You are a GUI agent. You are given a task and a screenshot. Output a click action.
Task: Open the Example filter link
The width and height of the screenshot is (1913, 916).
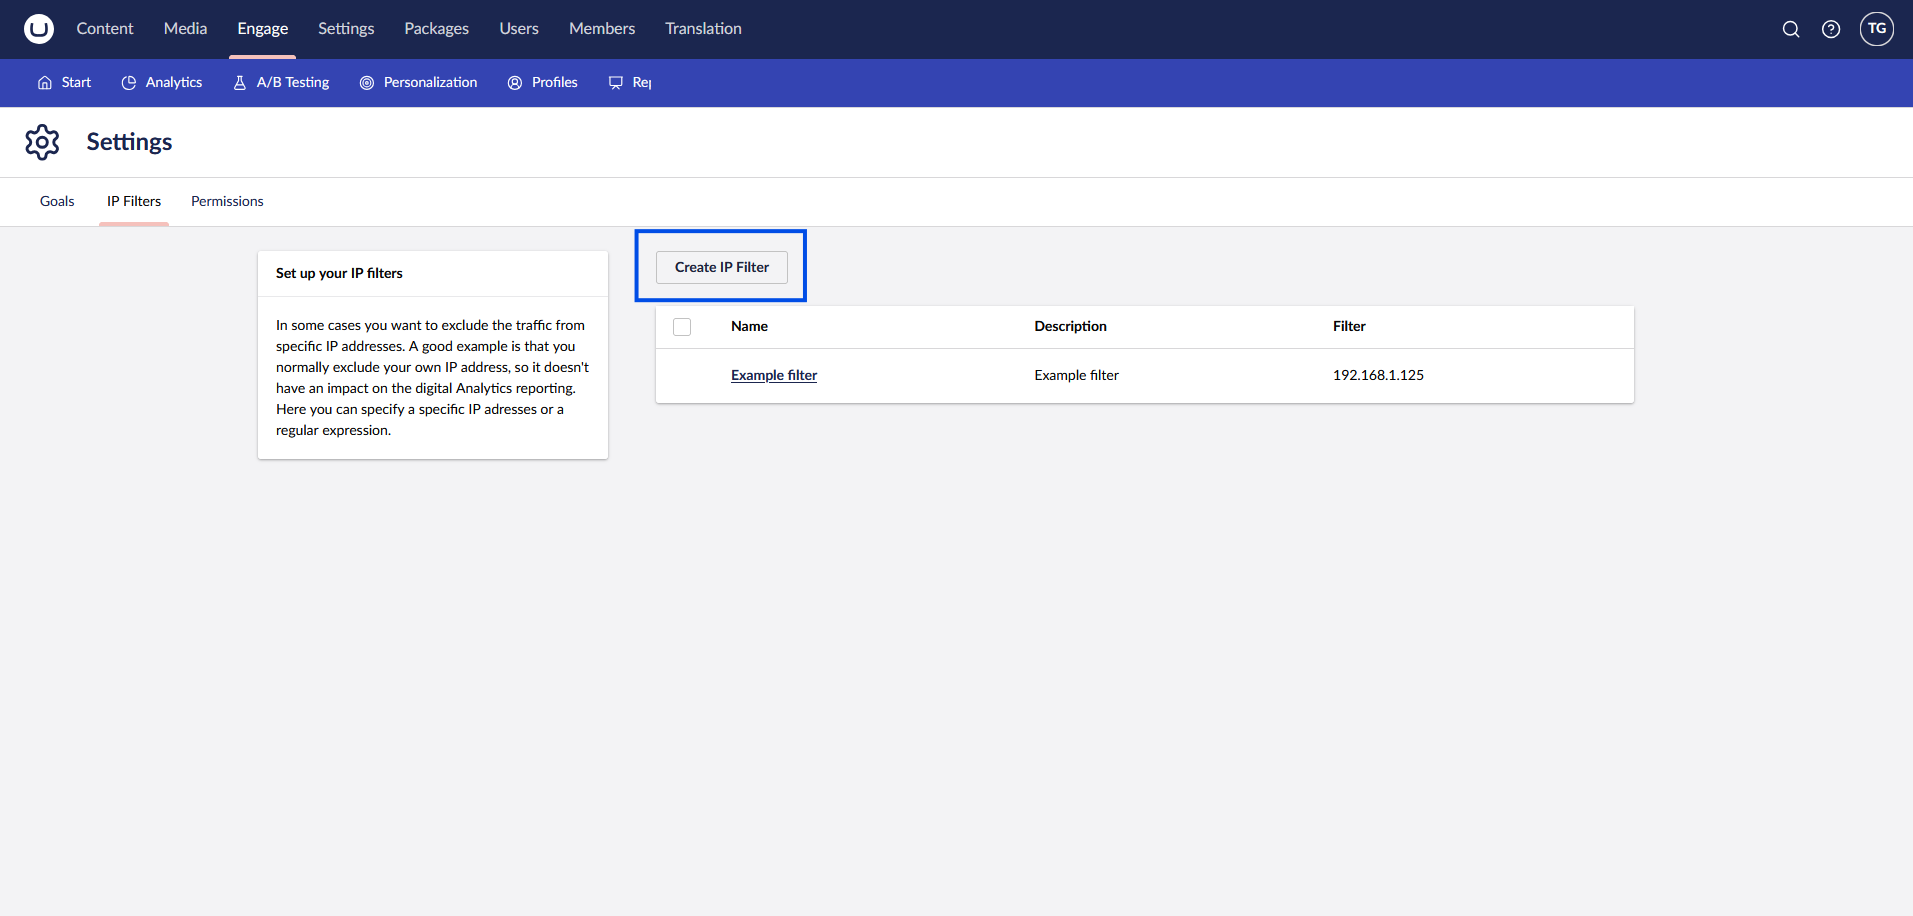(x=773, y=375)
